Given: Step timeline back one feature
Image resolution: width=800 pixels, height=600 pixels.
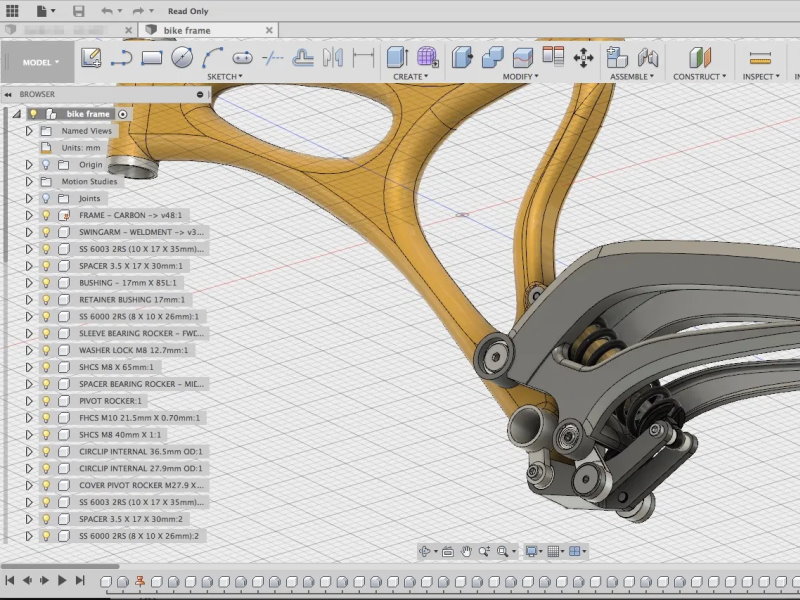Looking at the screenshot, I should [27, 580].
